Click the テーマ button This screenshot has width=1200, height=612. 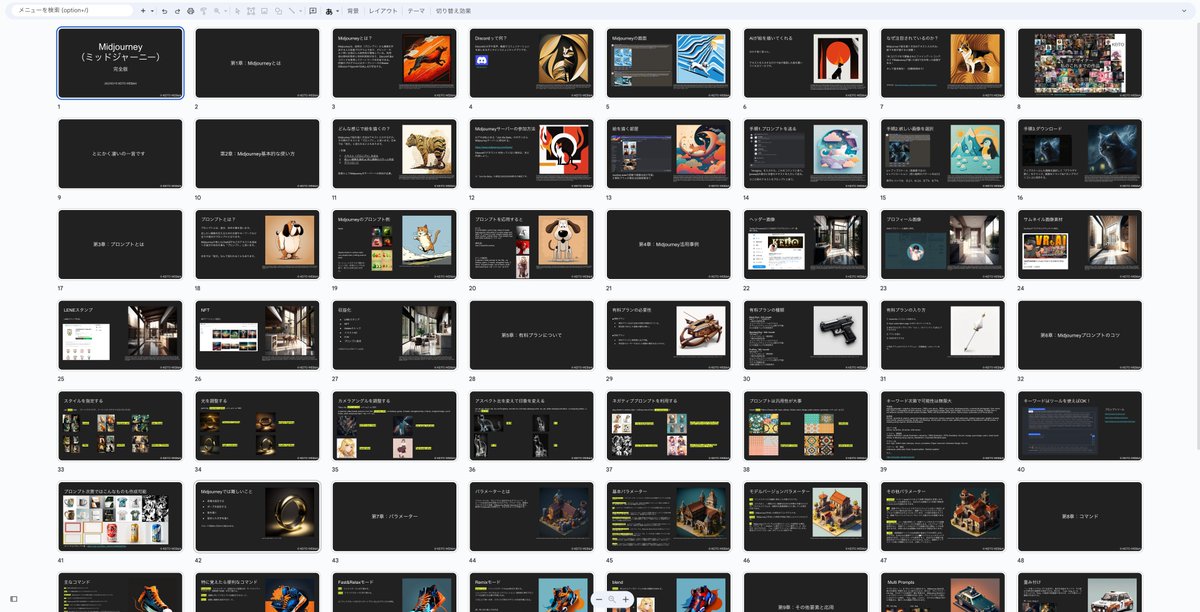coord(416,10)
